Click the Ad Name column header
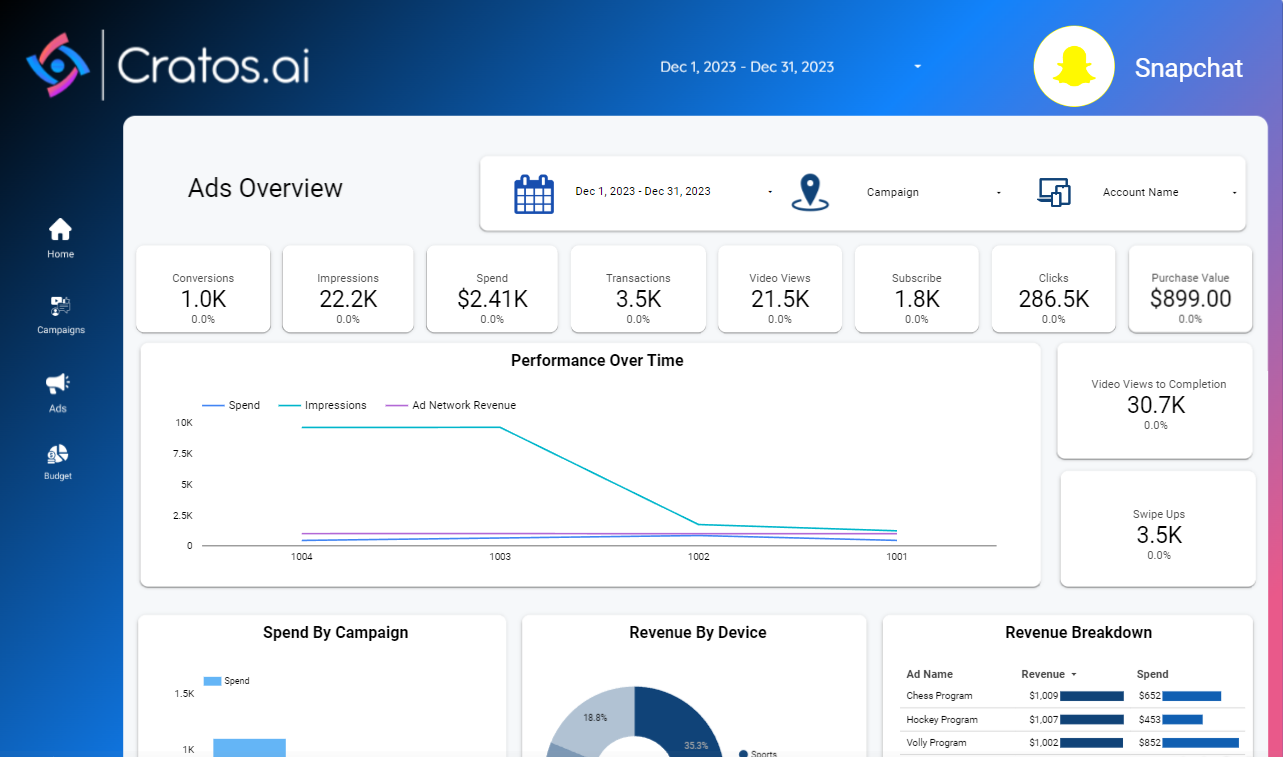Screen dimensions: 1283x757 click(930, 675)
